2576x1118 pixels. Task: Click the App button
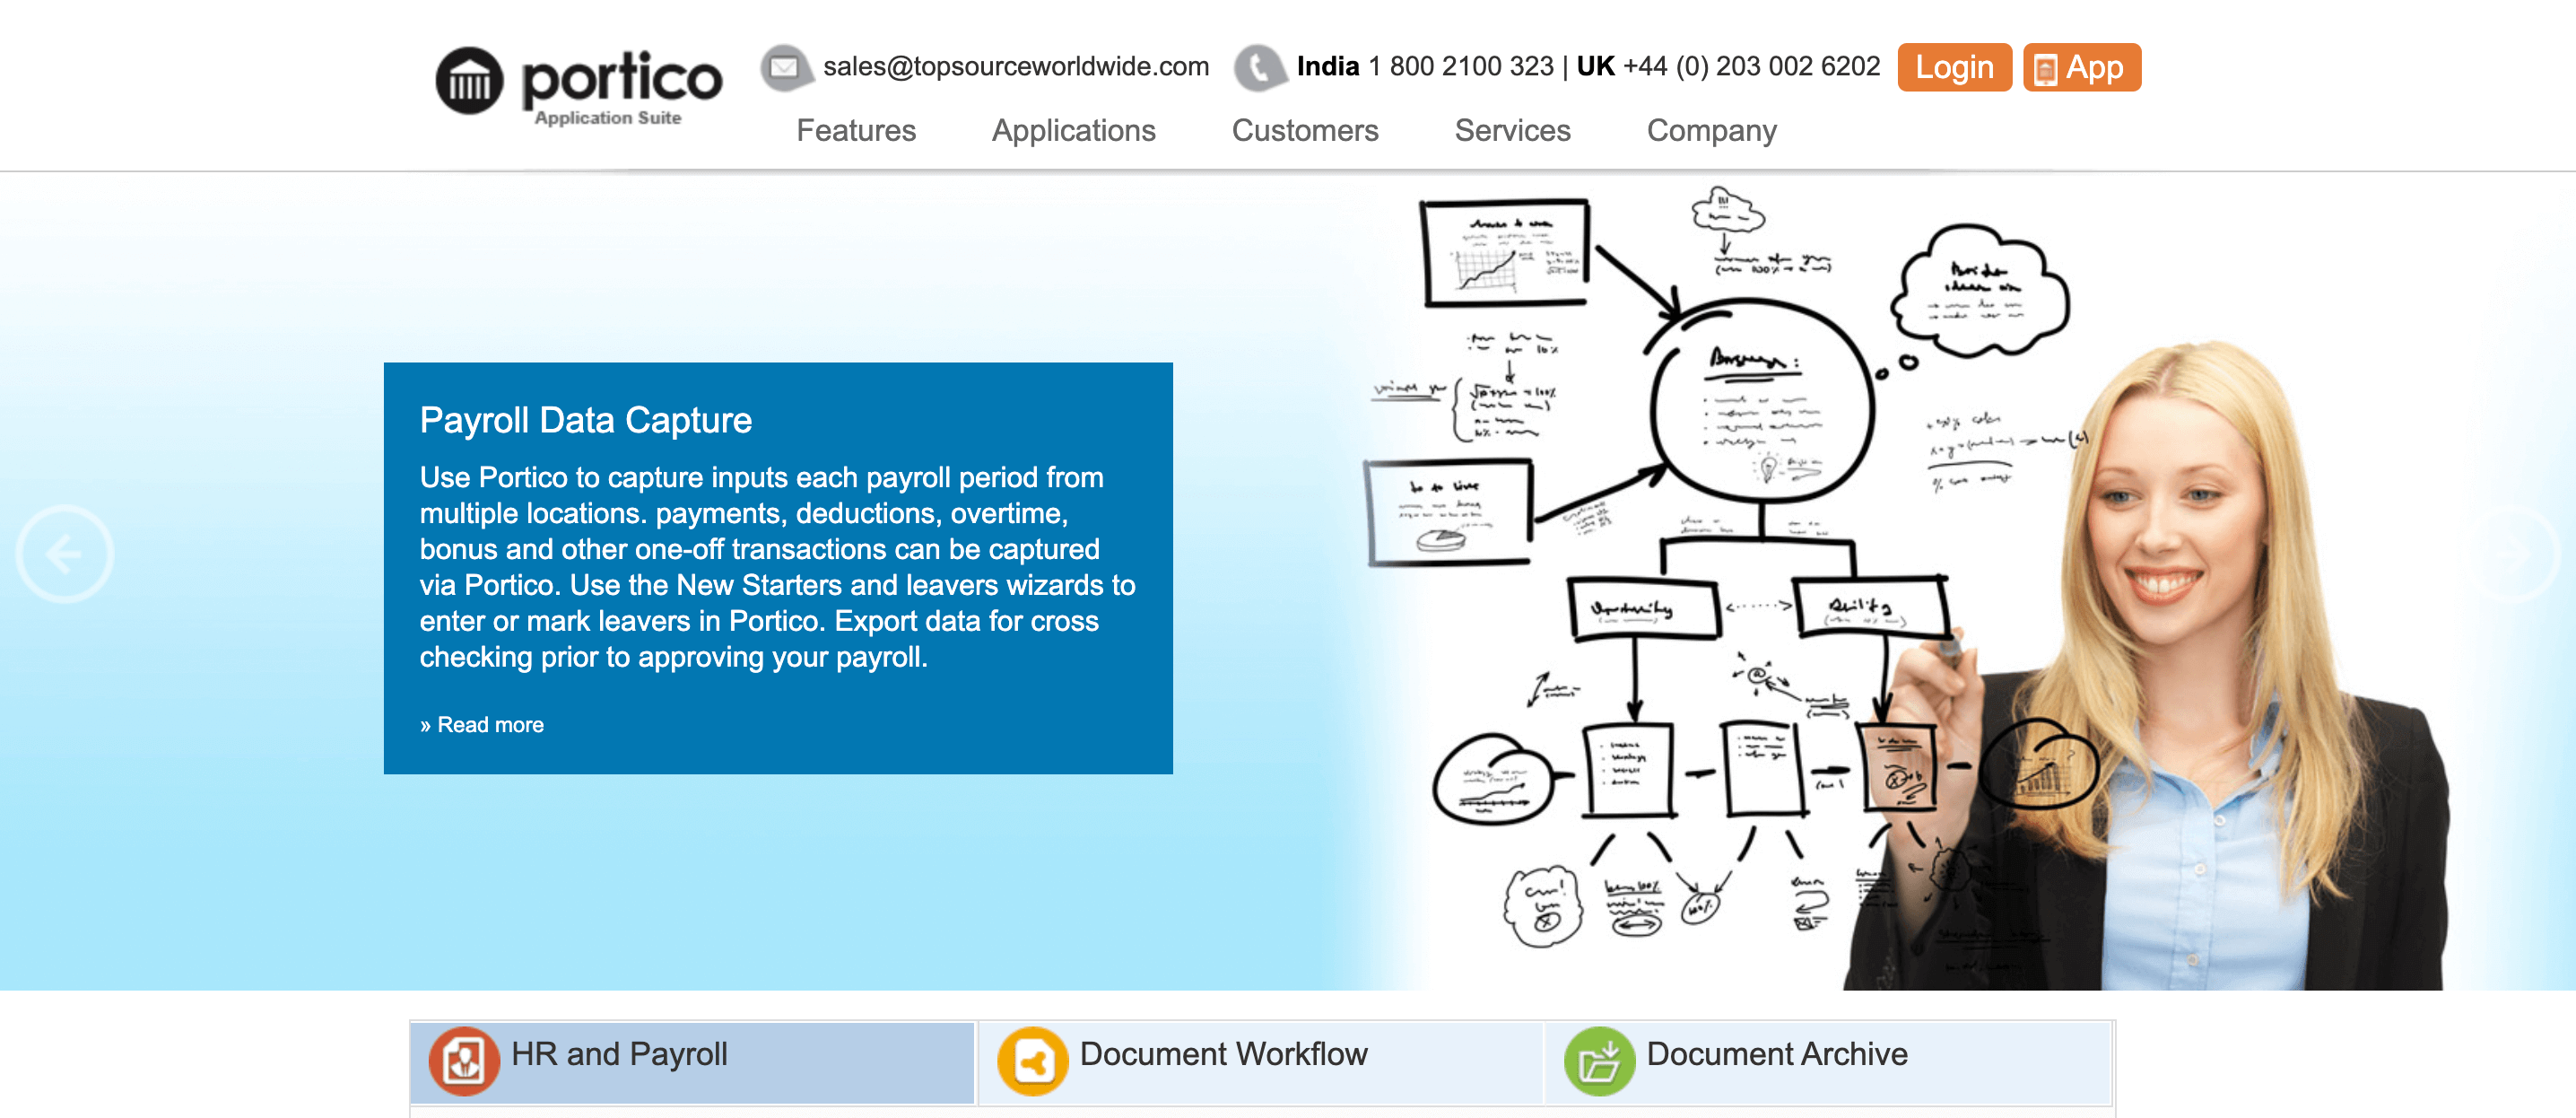tap(2082, 67)
